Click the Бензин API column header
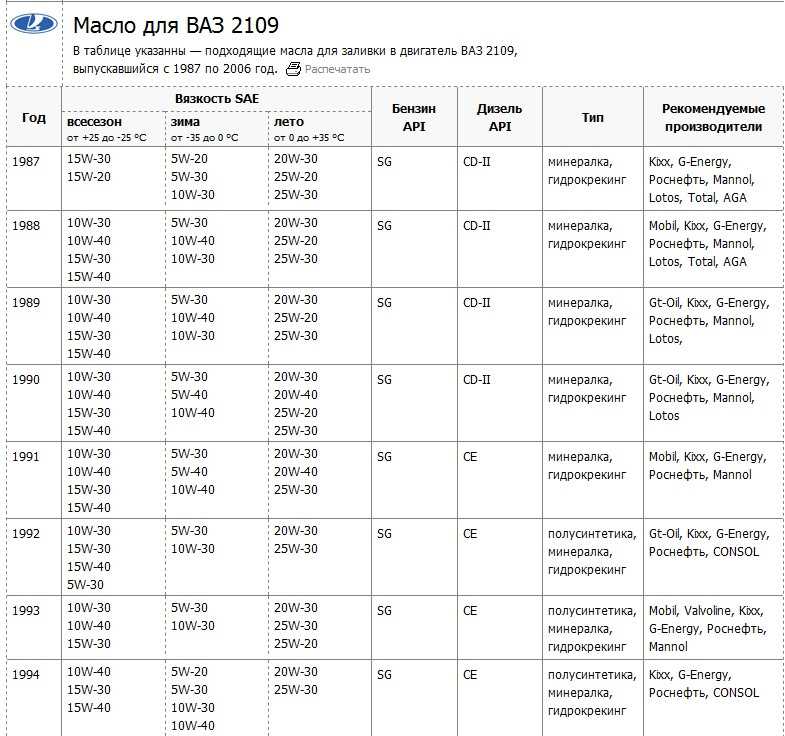Screen dimensions: 785x736 414,117
